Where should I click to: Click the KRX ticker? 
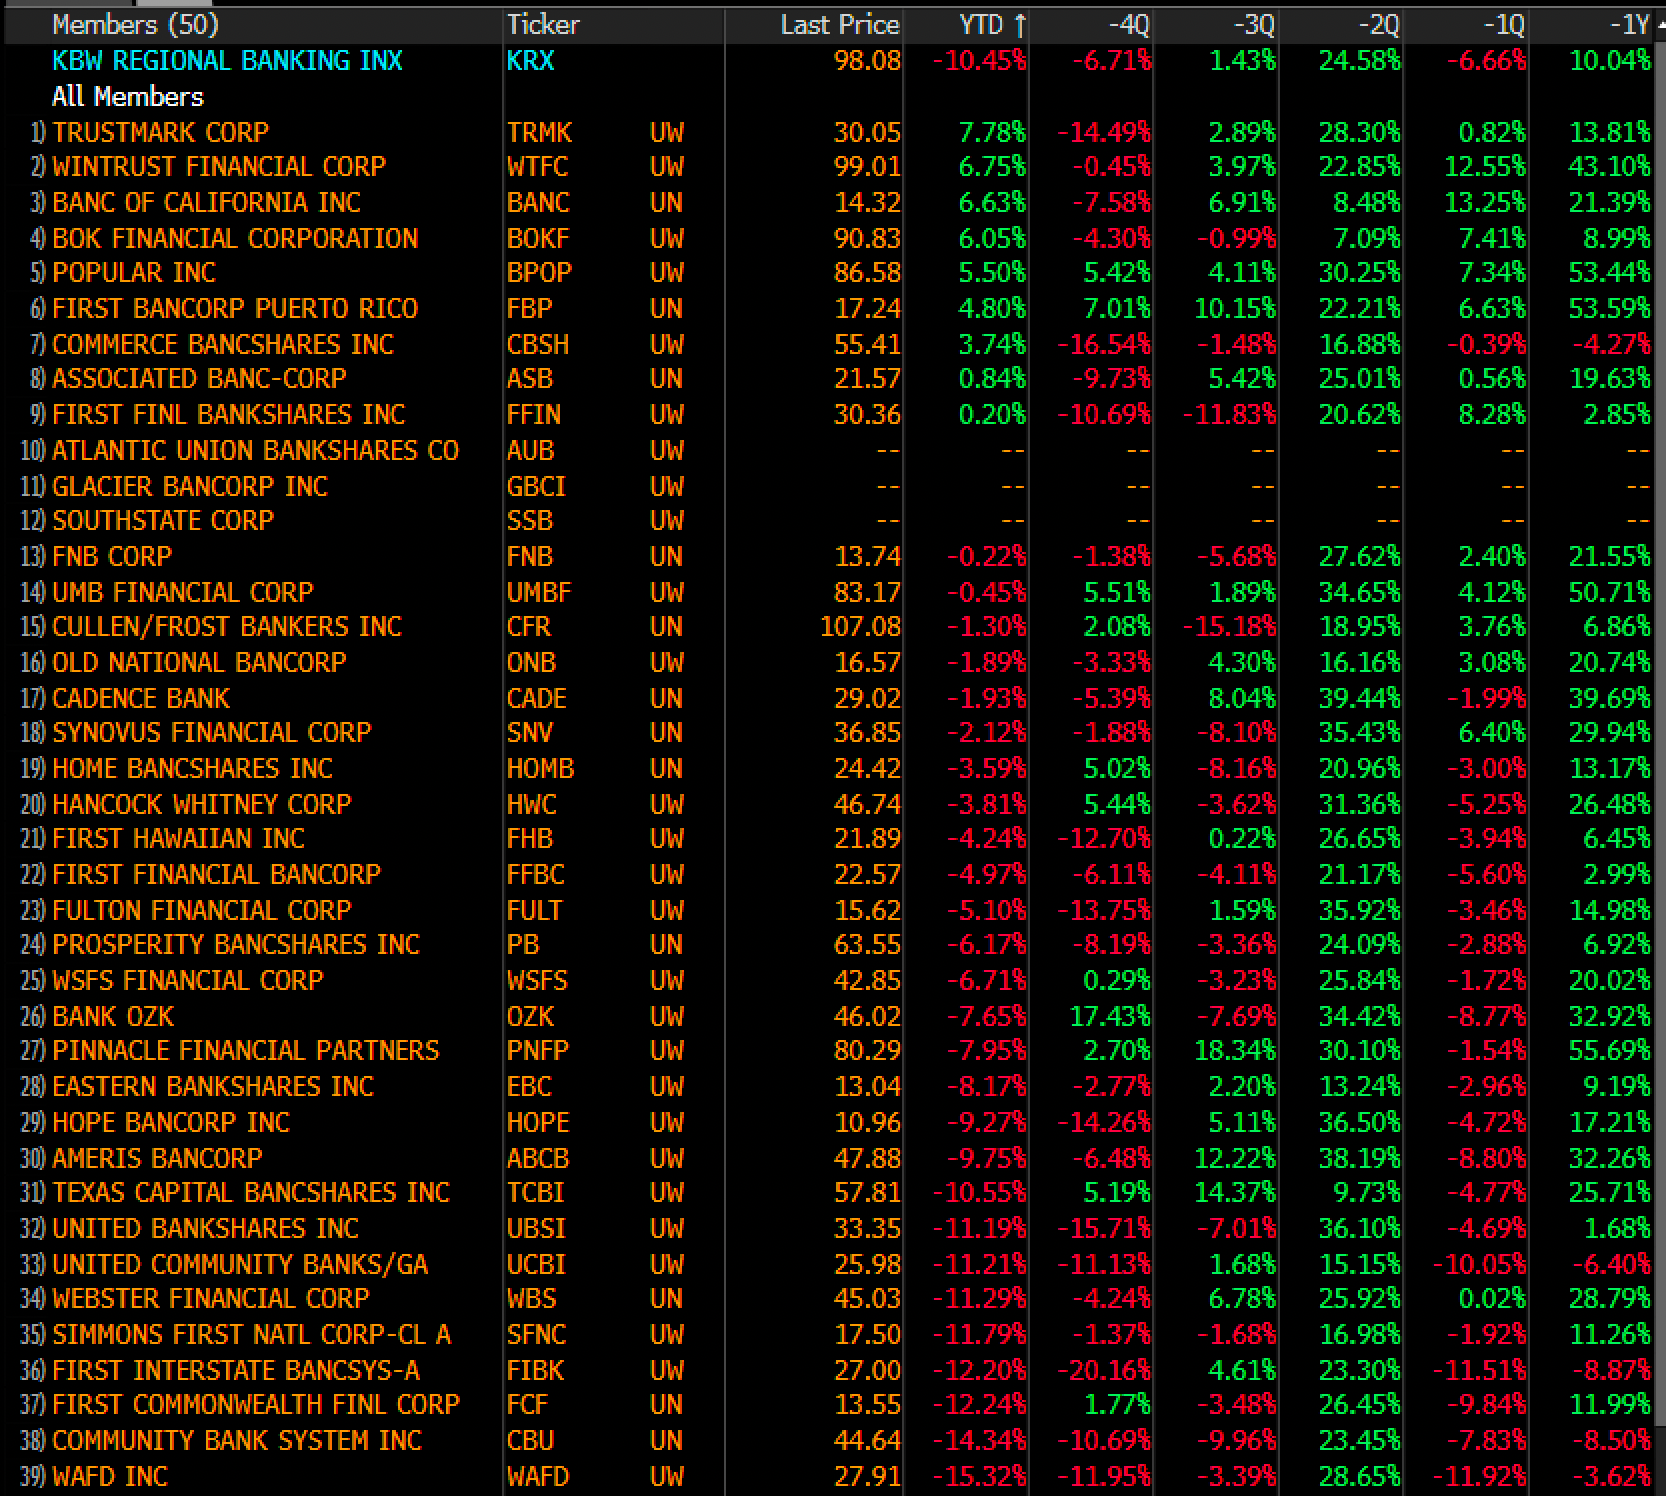coord(530,61)
